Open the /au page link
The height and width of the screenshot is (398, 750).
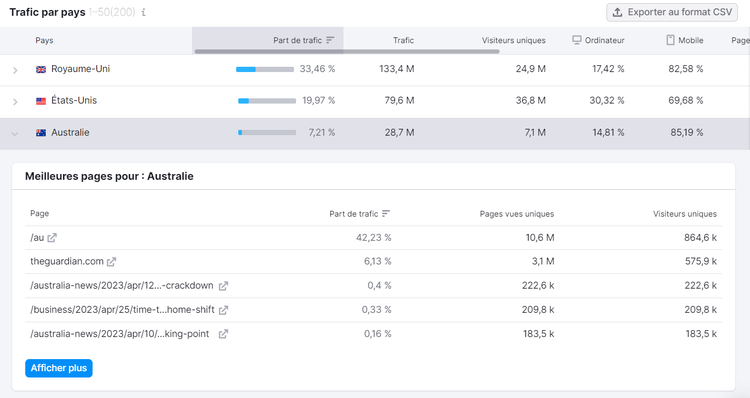coord(37,237)
